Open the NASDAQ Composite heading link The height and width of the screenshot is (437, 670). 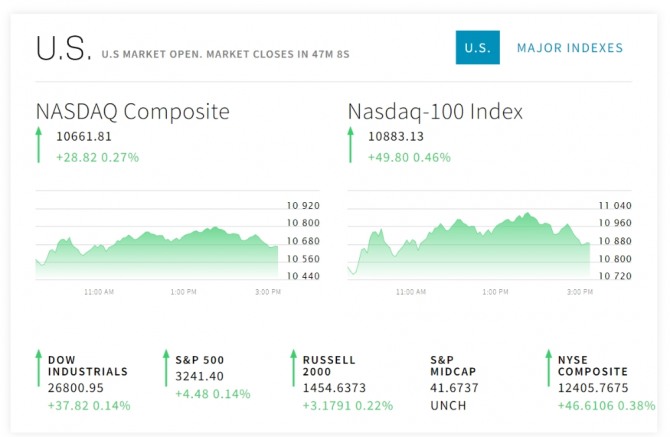[132, 111]
